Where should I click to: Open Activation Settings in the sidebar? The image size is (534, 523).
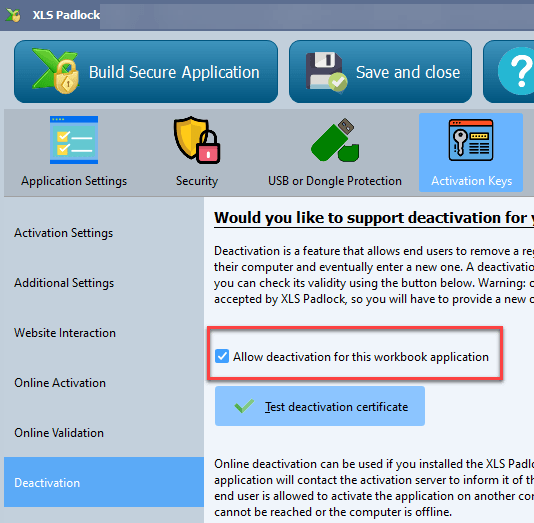point(64,233)
